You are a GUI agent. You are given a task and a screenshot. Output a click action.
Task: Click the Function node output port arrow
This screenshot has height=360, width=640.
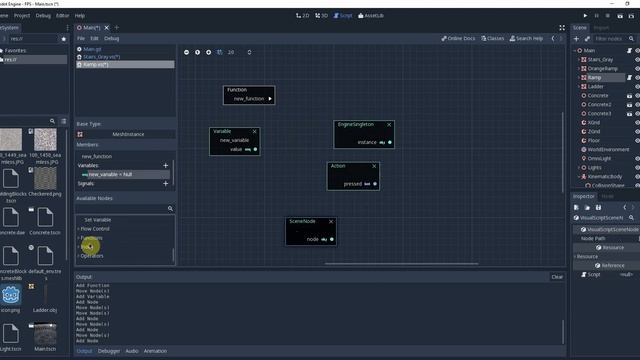click(270, 99)
